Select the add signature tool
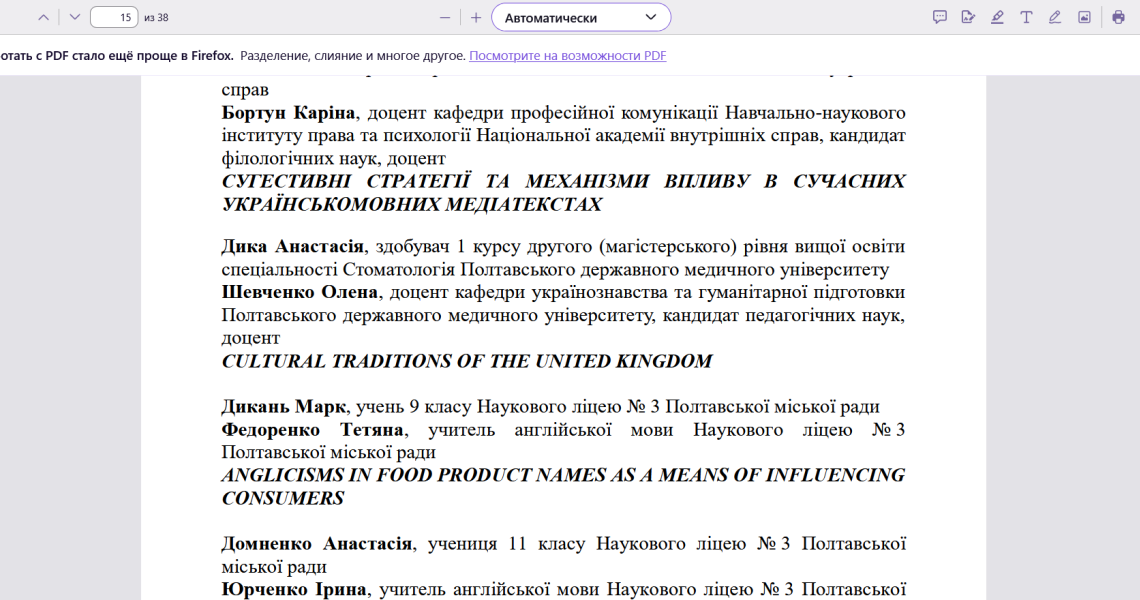This screenshot has width=1140, height=600. pos(968,17)
